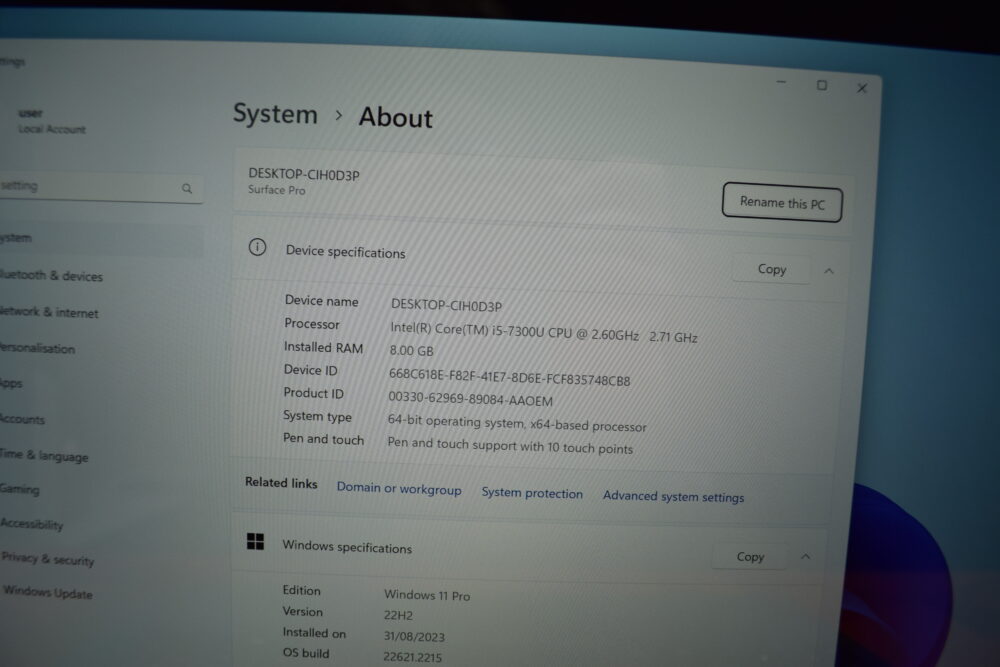The image size is (1000, 667).
Task: Open System protection link
Action: point(532,493)
